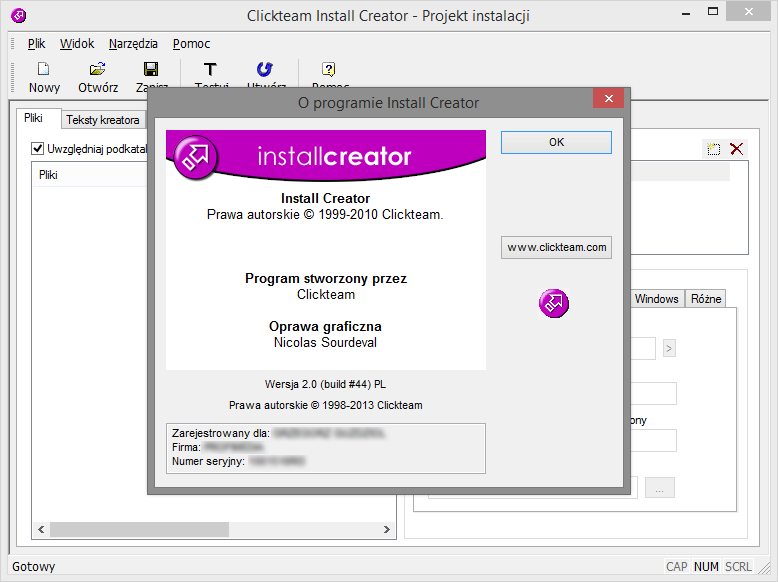
Task: Click the horizontal scrollbar thumb in file list
Action: (139, 529)
